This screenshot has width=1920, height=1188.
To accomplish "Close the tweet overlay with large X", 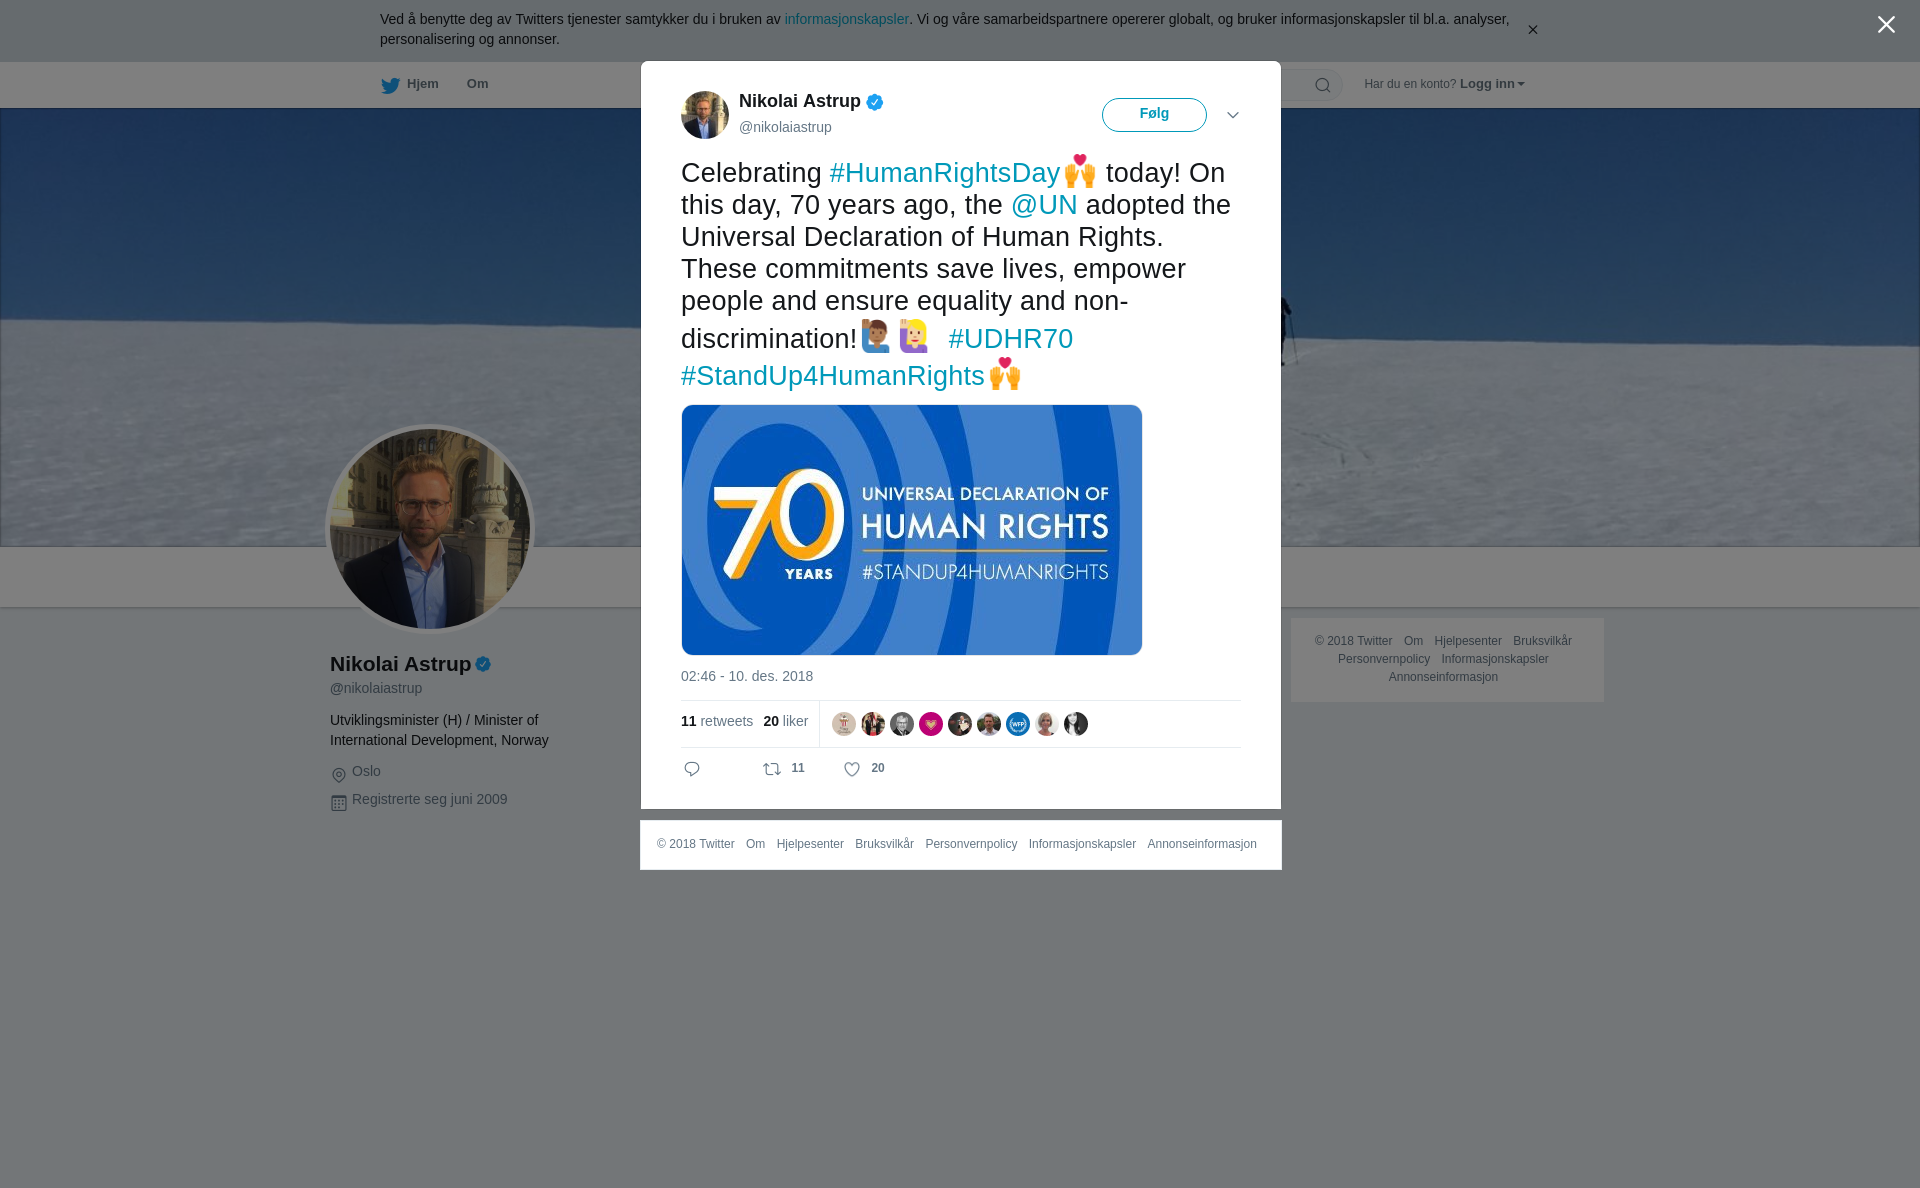I will (1886, 24).
